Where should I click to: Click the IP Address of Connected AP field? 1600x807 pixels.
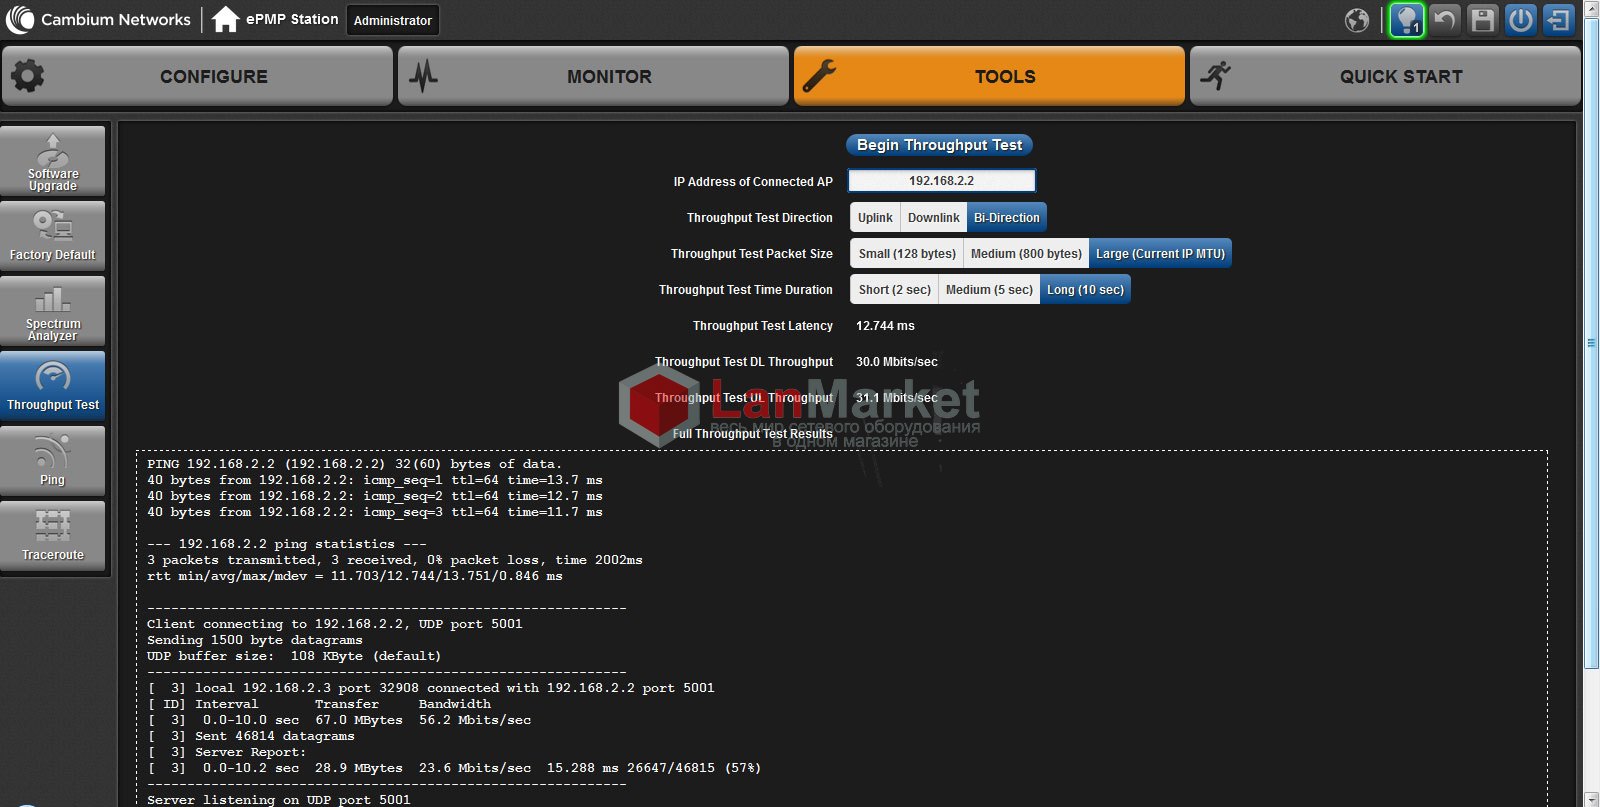941,181
